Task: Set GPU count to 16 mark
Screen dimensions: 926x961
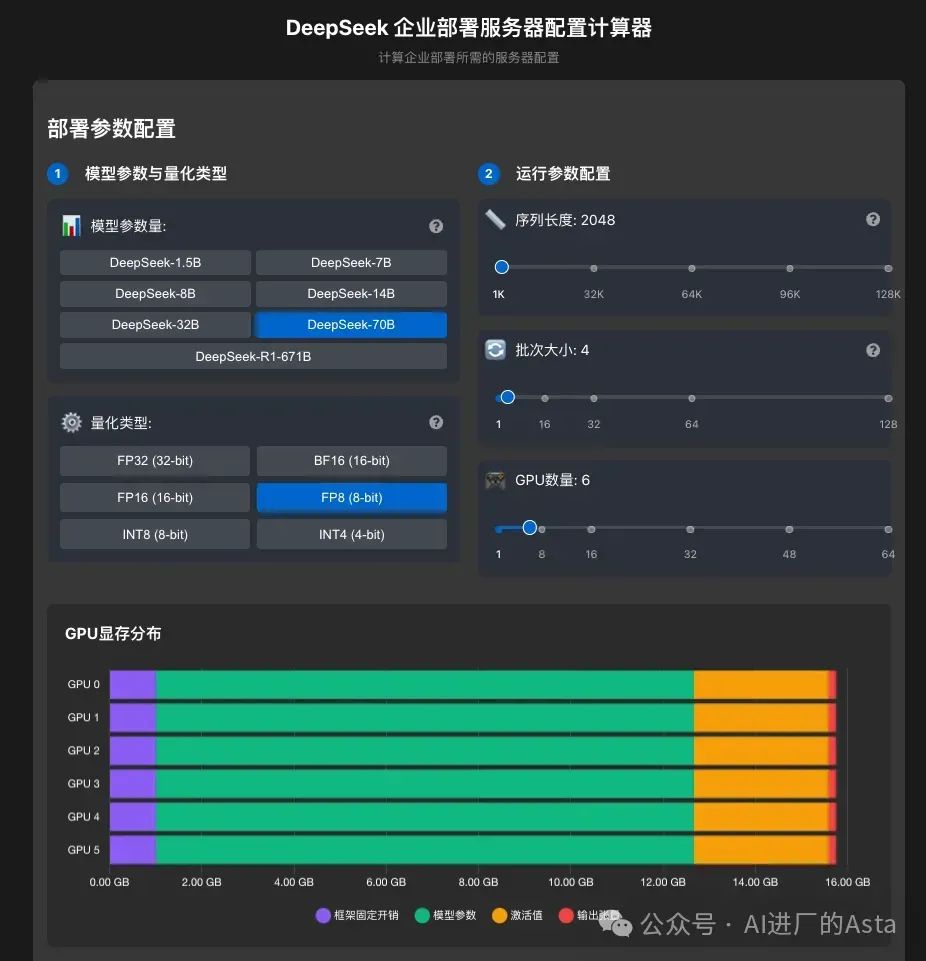Action: click(591, 530)
